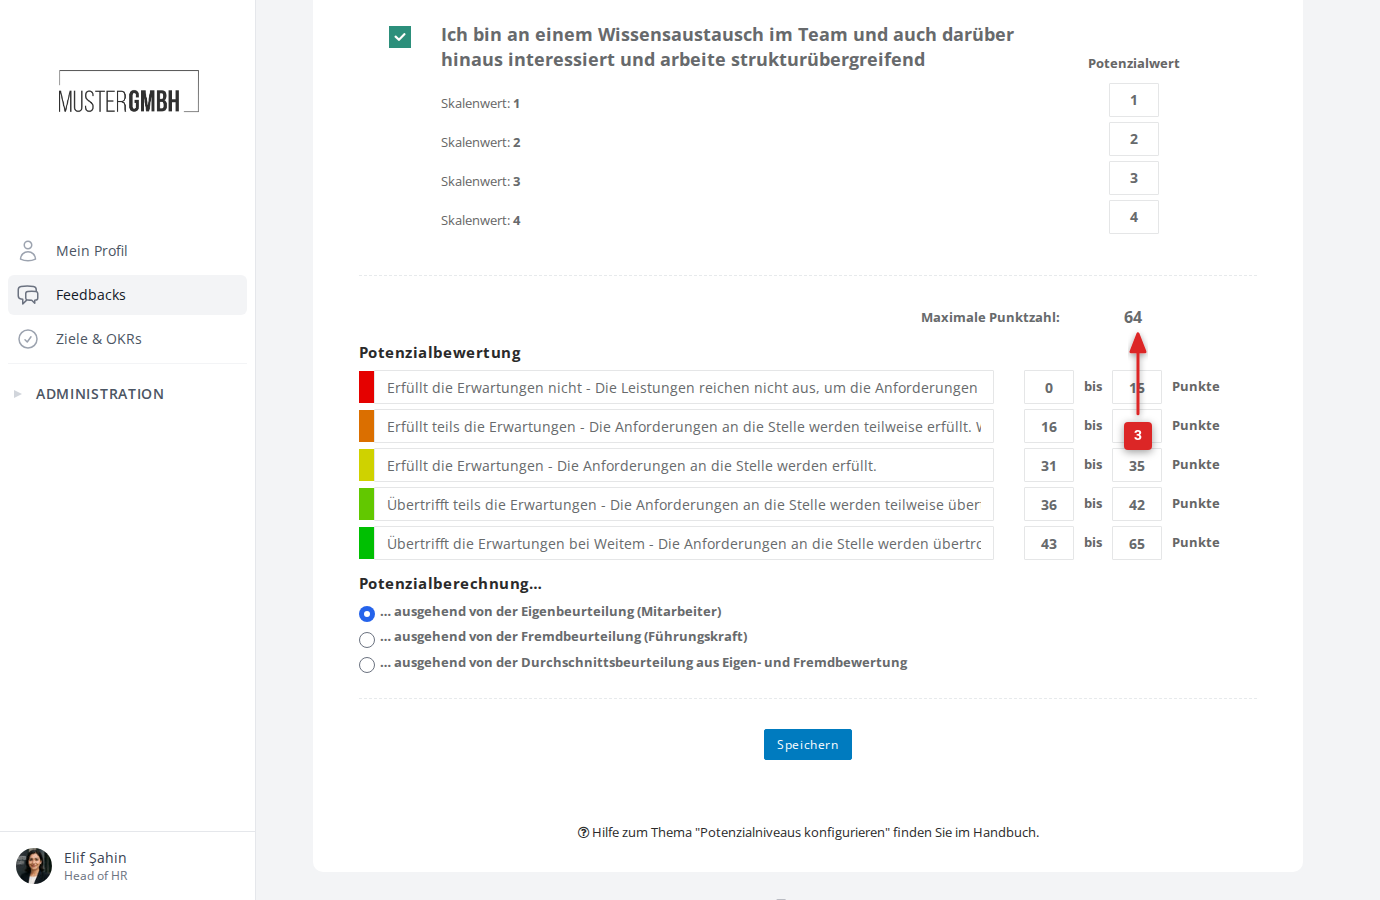Edit 'Übertrifft teils die Erwartungen' description field
1380x900 pixels.
tap(684, 504)
